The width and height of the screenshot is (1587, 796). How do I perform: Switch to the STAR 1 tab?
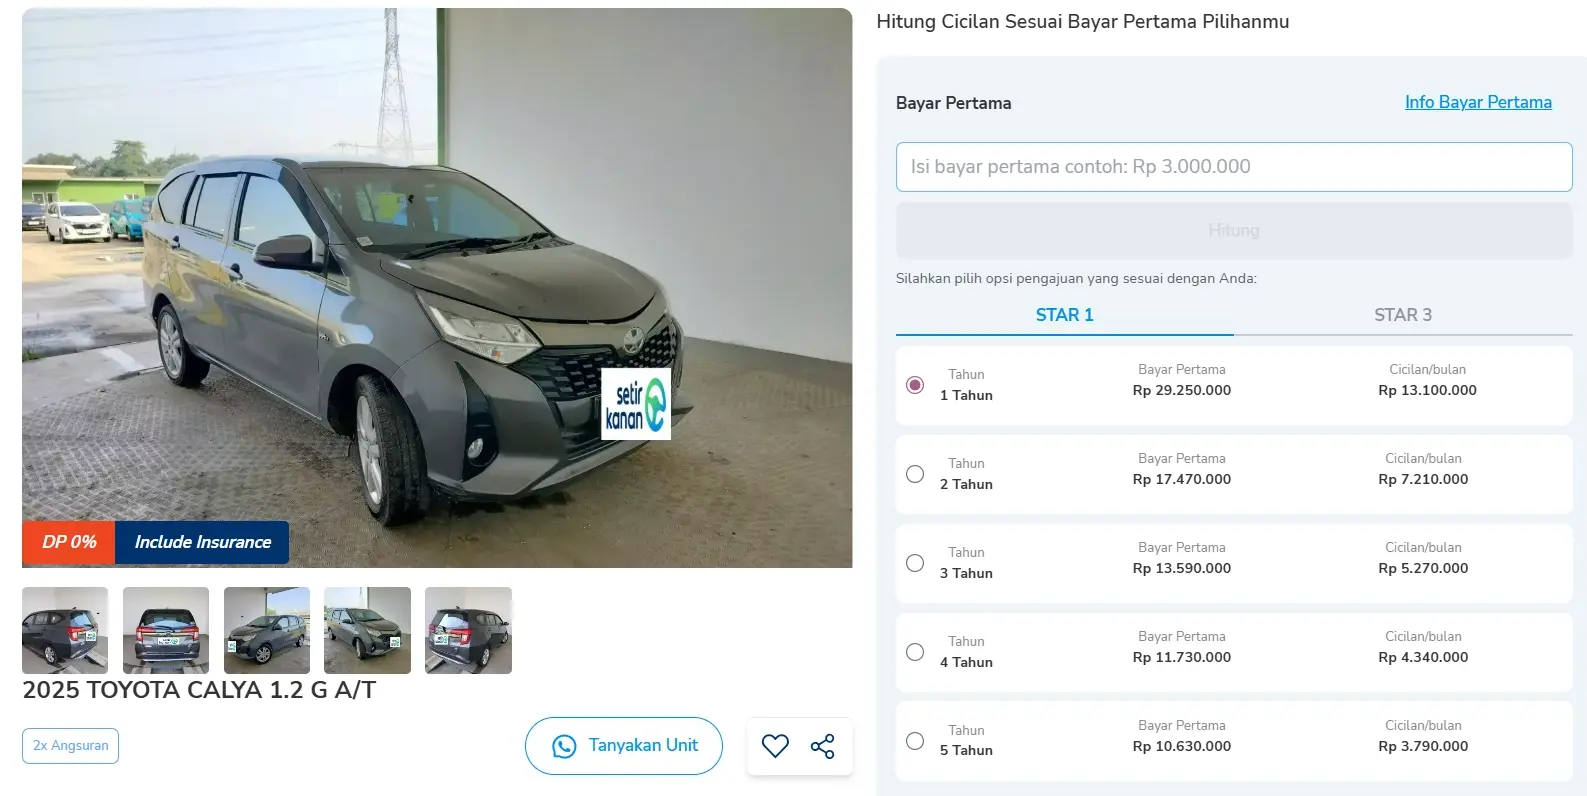click(x=1064, y=315)
